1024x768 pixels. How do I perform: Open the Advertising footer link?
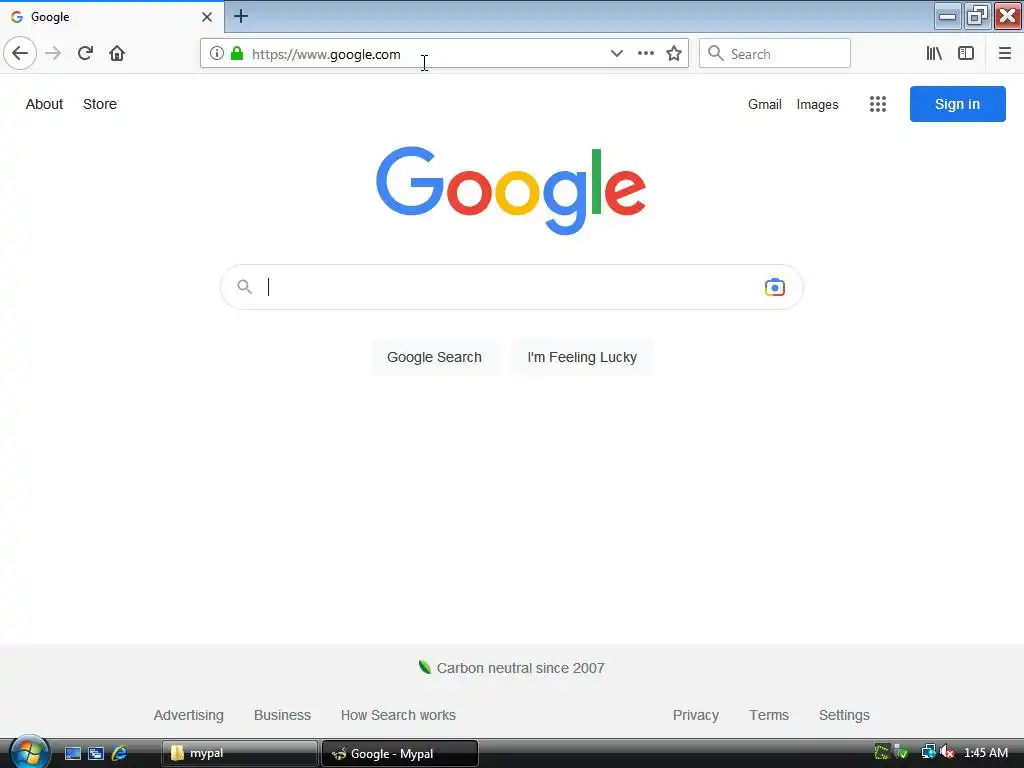coord(189,715)
